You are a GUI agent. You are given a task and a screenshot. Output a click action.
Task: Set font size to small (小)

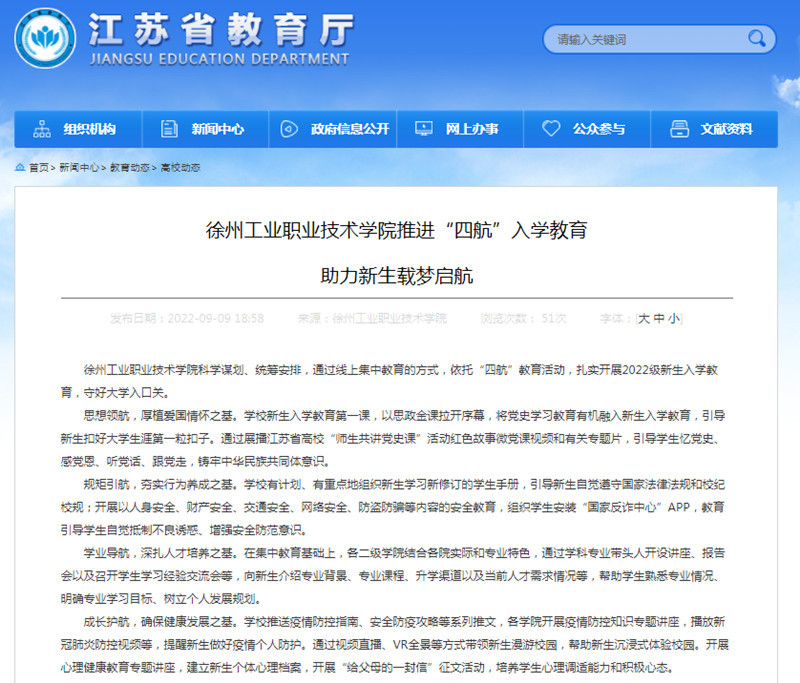674,318
